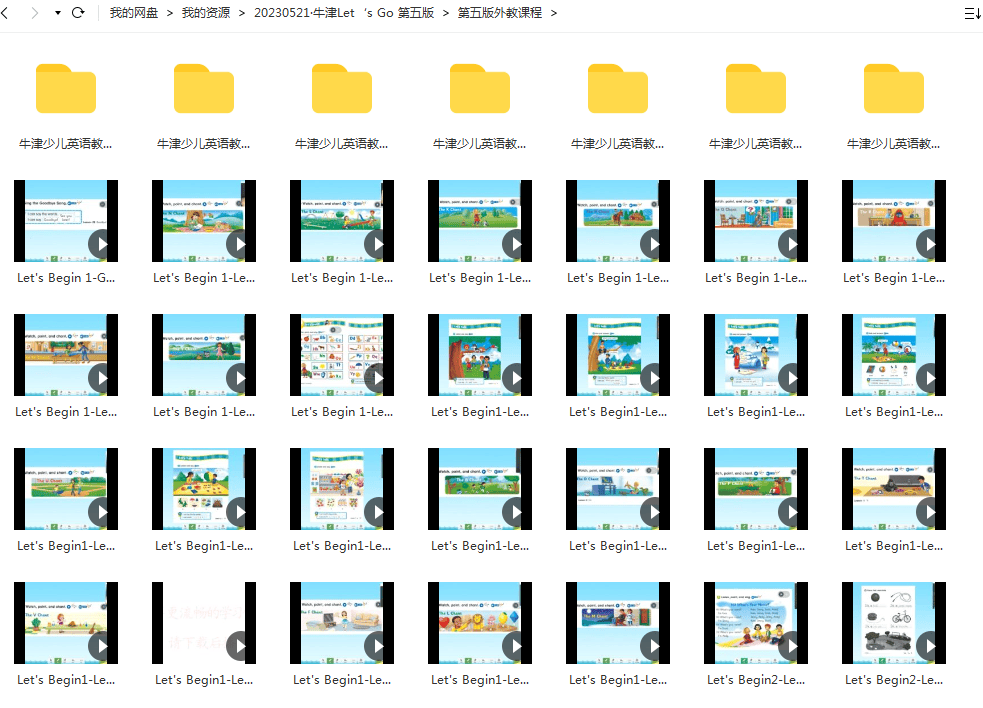The width and height of the screenshot is (983, 708).
Task: Open the video thumbnail with kids under a tree
Action: point(480,355)
